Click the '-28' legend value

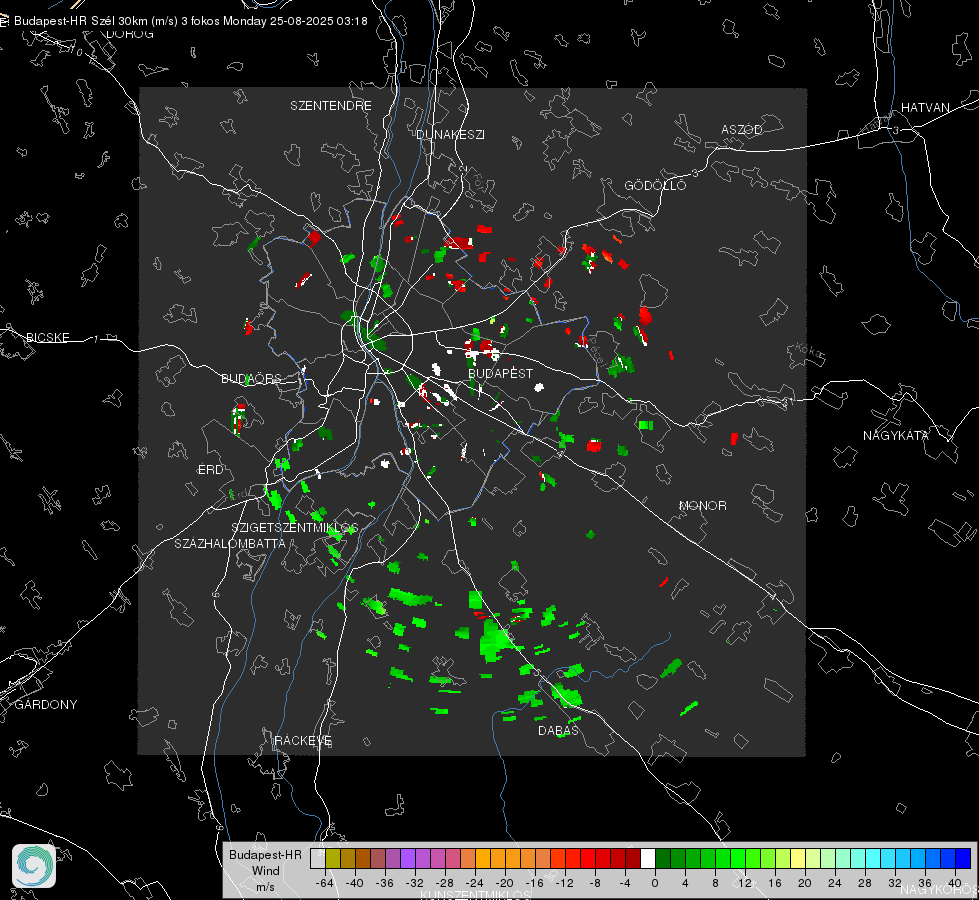pos(445,883)
